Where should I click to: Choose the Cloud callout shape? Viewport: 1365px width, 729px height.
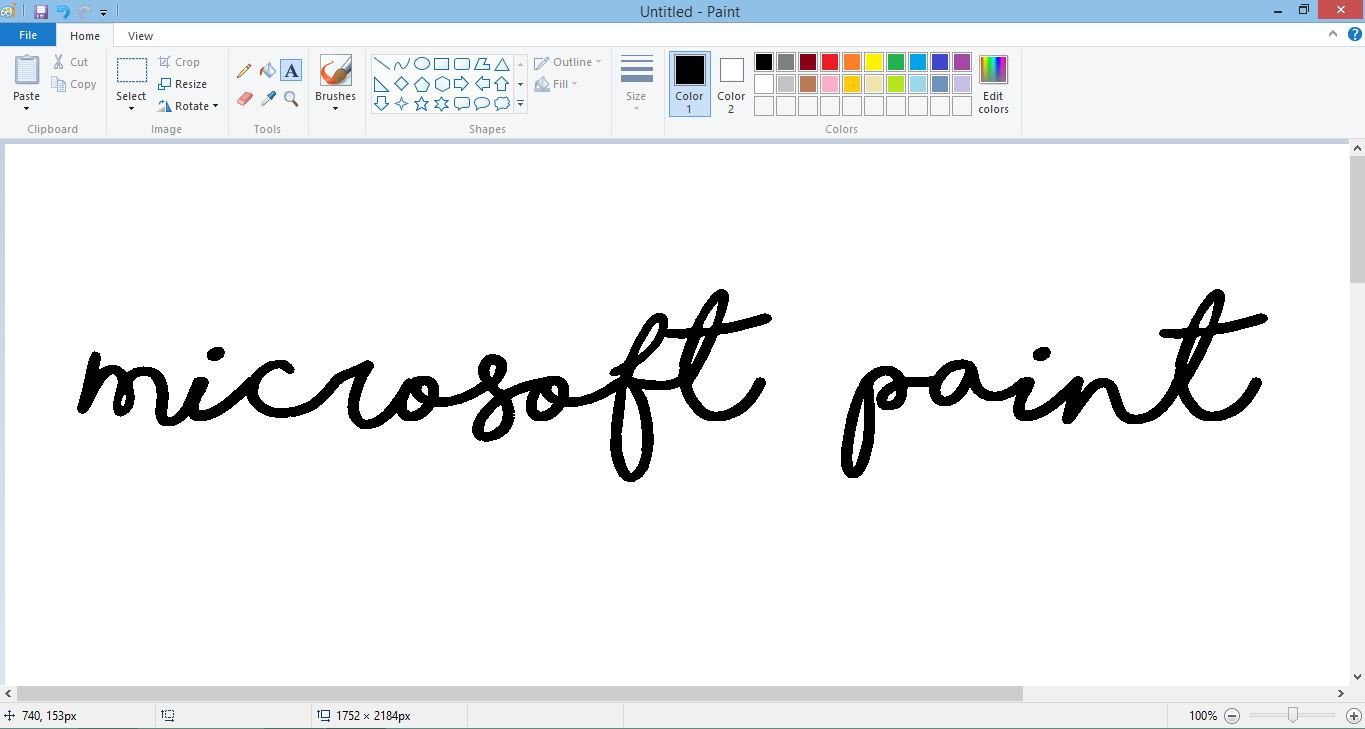(501, 104)
